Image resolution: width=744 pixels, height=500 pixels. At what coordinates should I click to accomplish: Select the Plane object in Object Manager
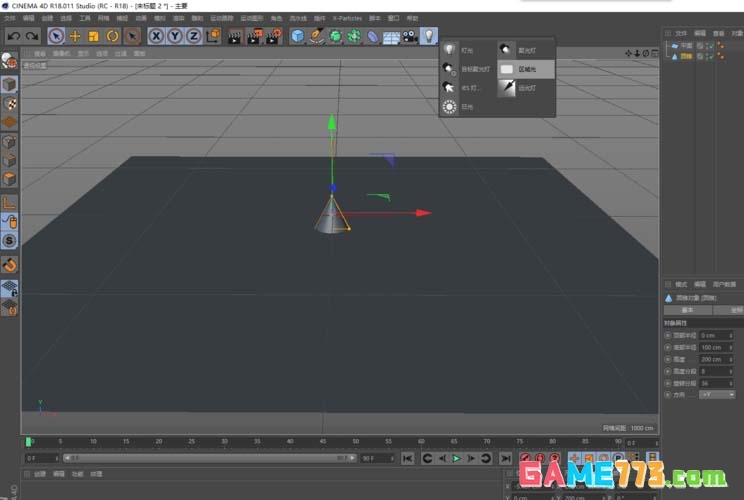coord(687,46)
